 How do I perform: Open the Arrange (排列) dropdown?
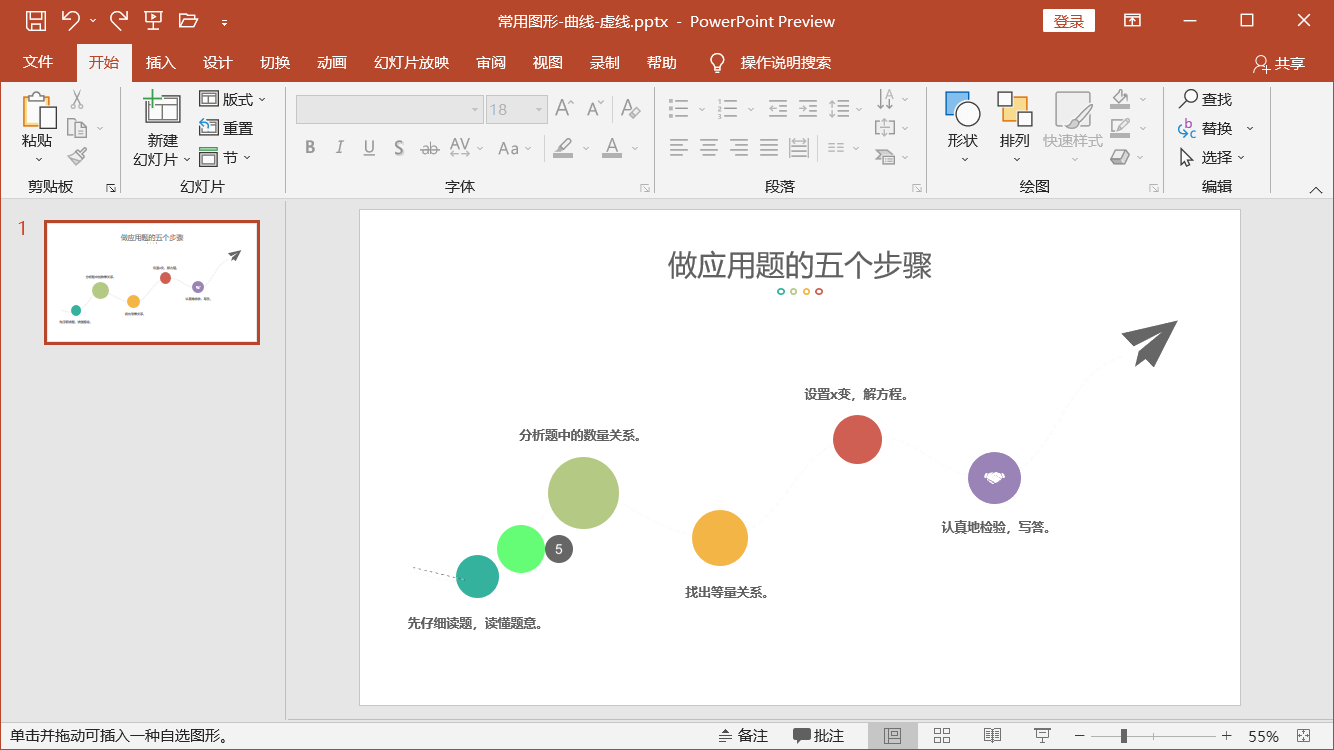1015,128
